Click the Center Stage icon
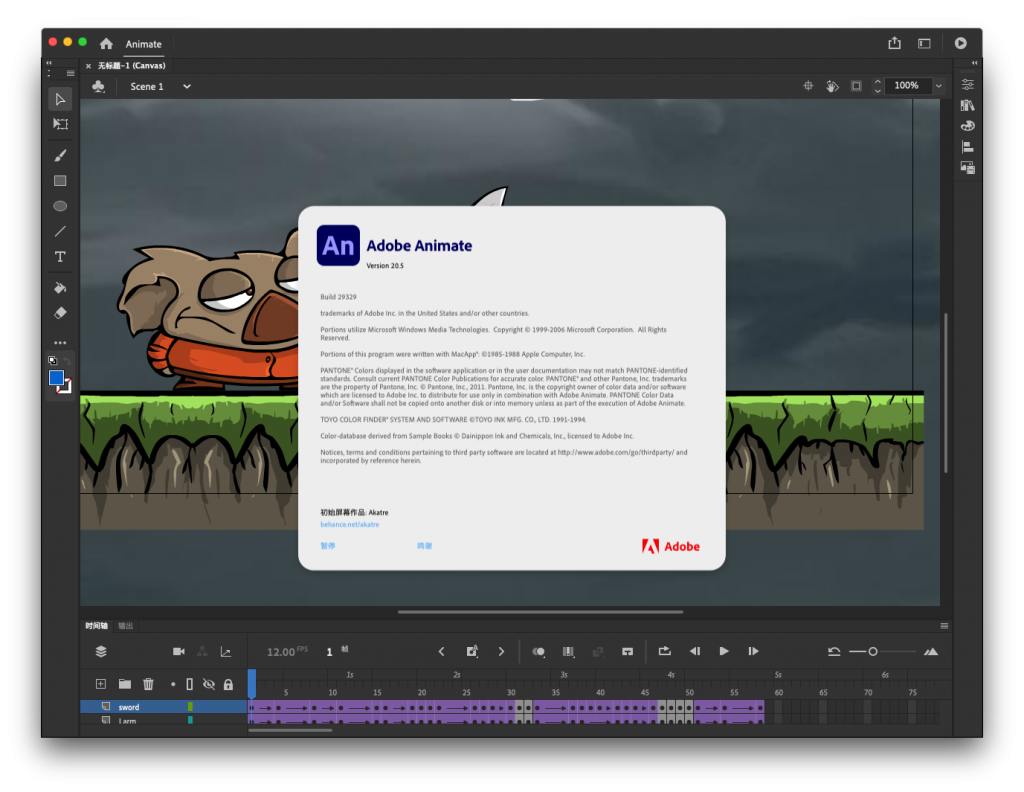Screen dimensions: 1024x792 808,86
